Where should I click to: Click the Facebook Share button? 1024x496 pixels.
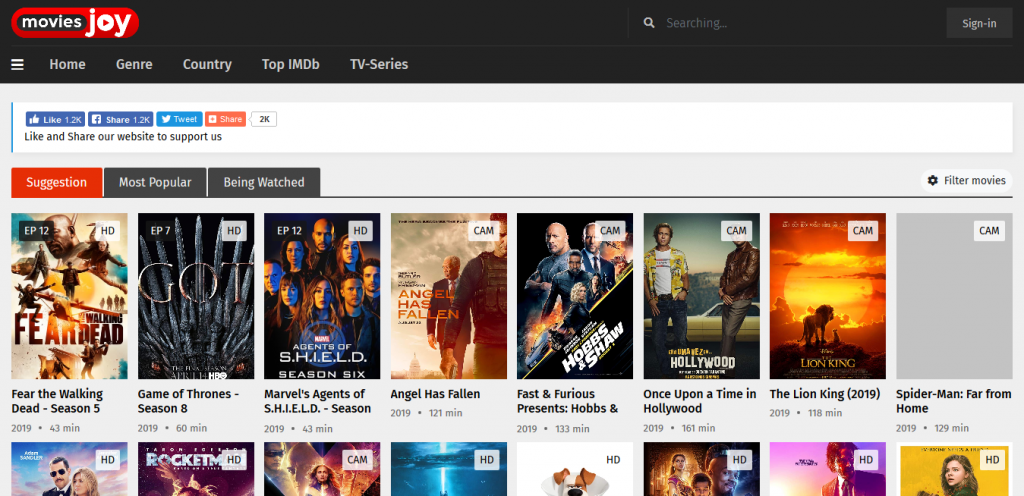121,119
